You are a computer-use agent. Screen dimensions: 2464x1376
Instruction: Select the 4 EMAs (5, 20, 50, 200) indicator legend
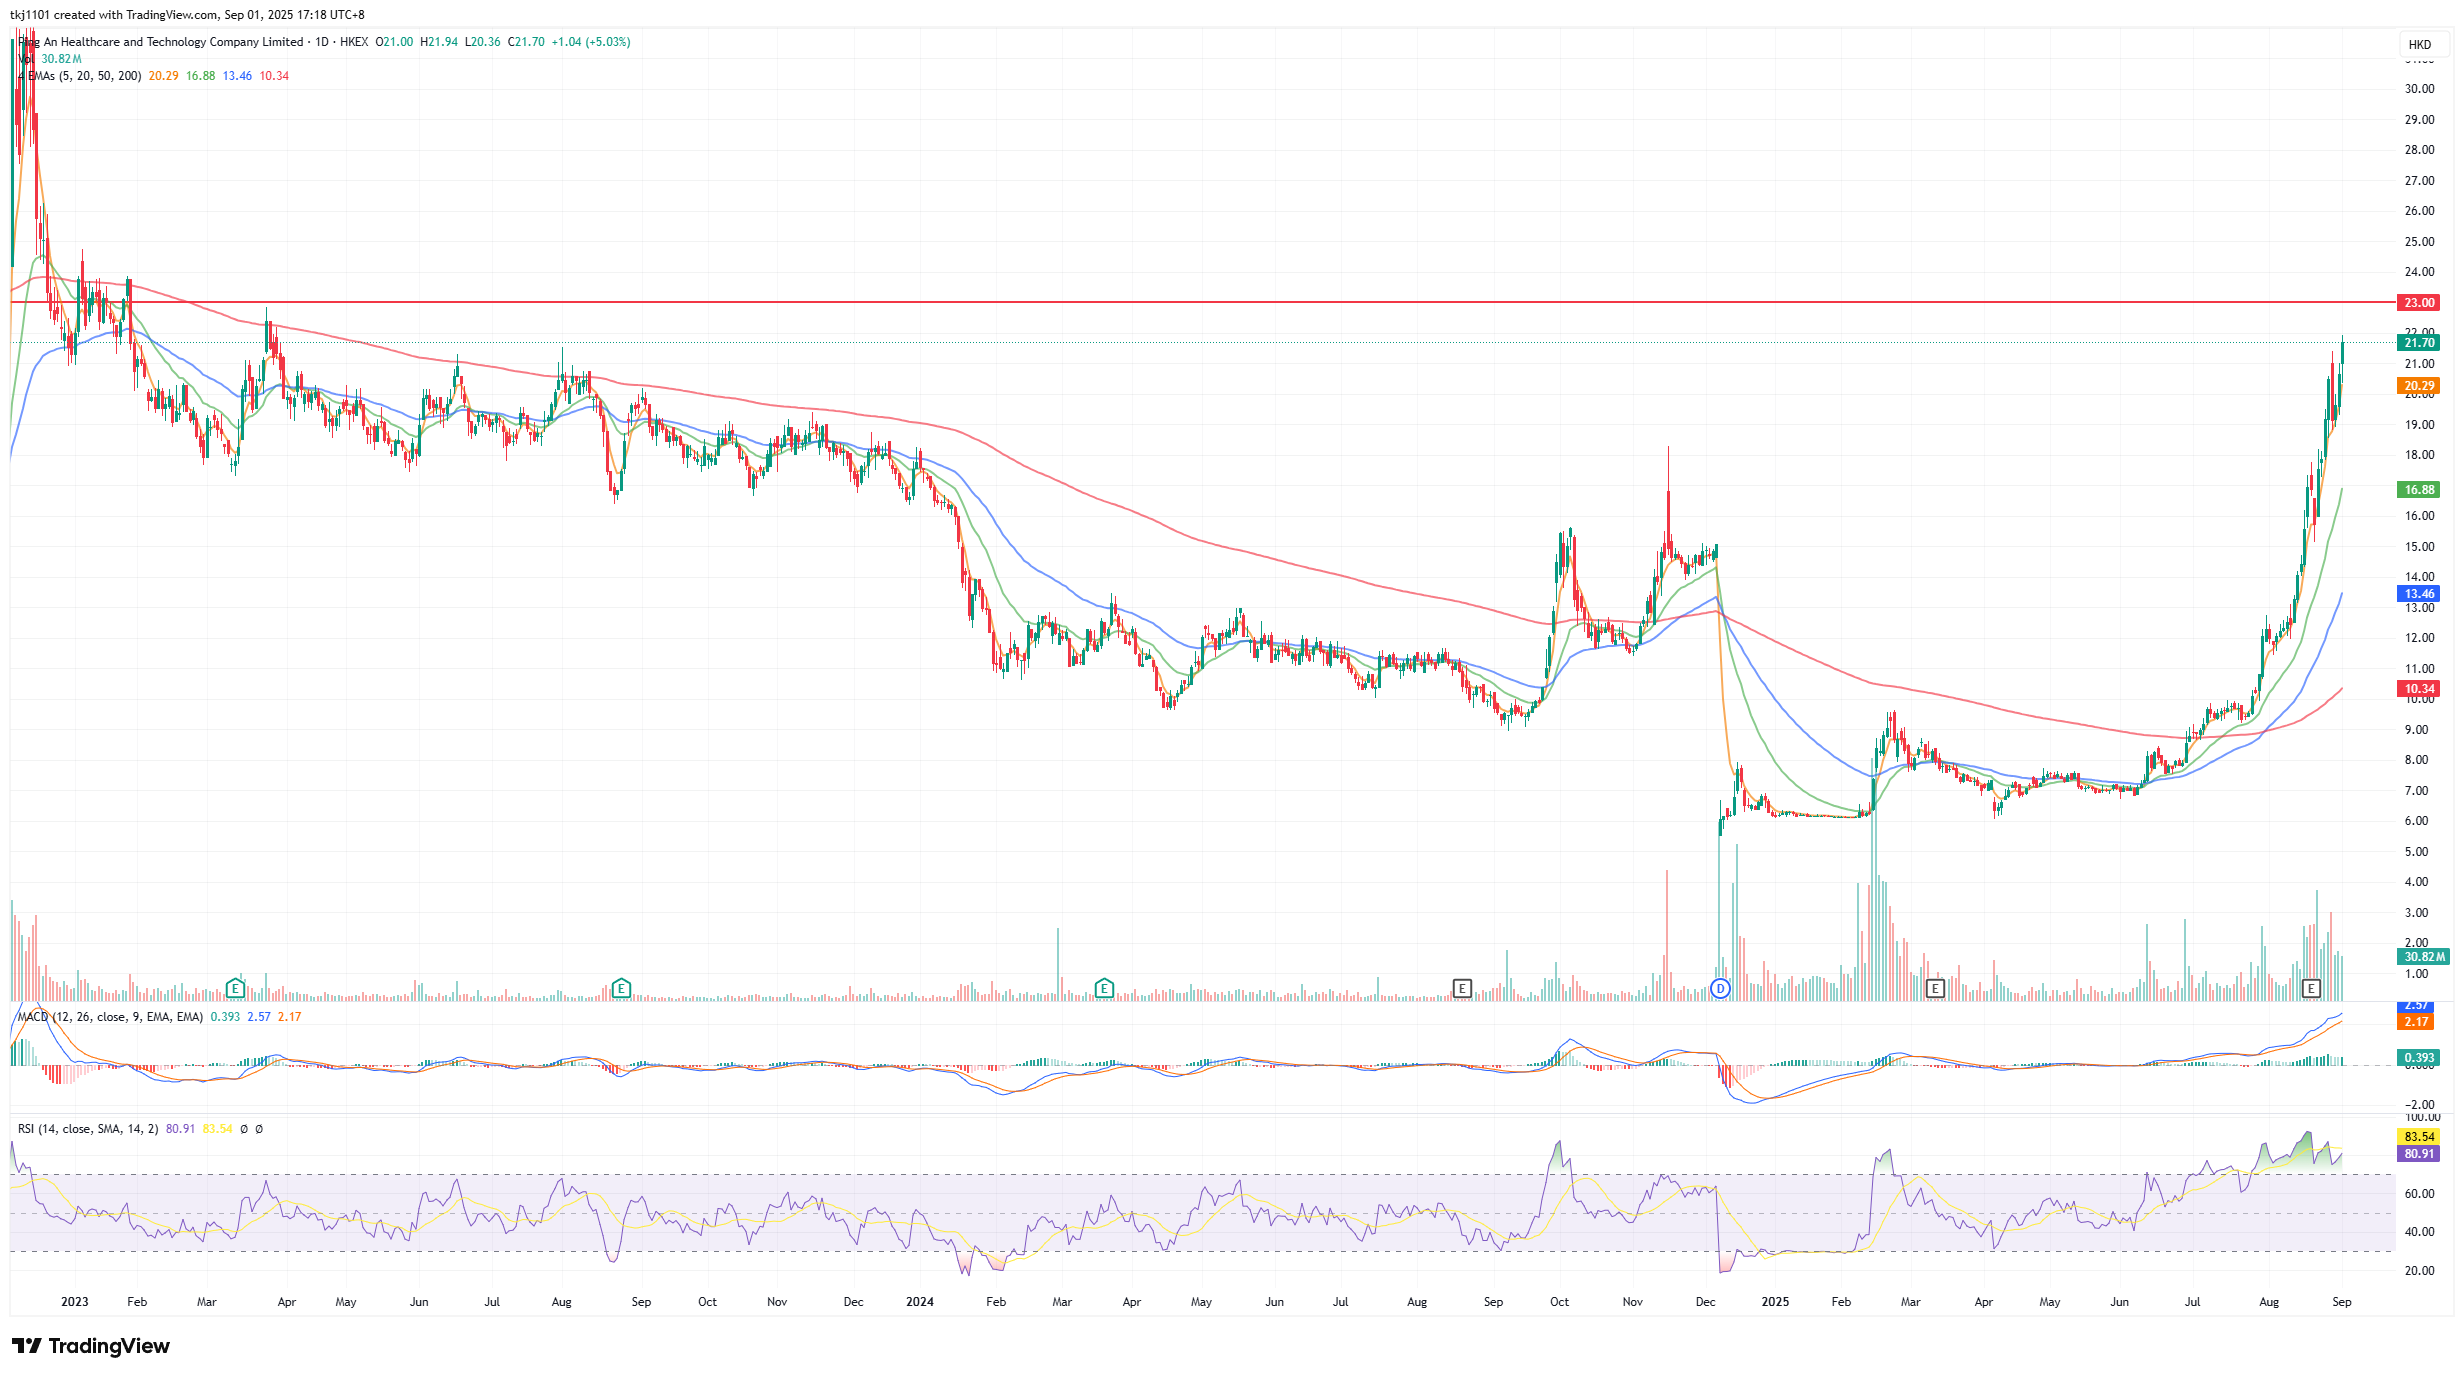[80, 76]
